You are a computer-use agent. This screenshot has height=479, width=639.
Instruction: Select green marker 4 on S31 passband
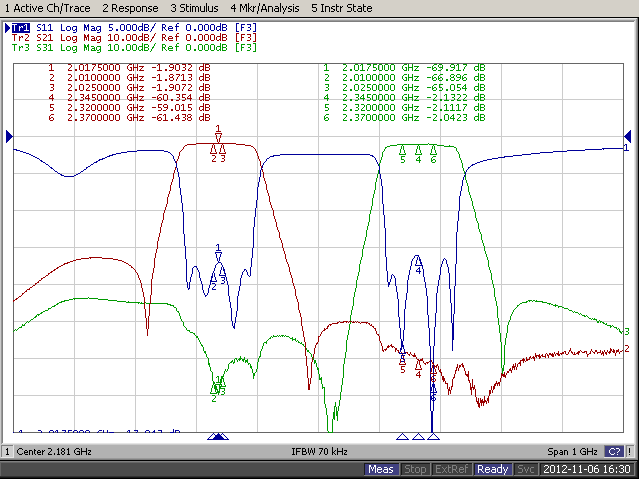418,154
